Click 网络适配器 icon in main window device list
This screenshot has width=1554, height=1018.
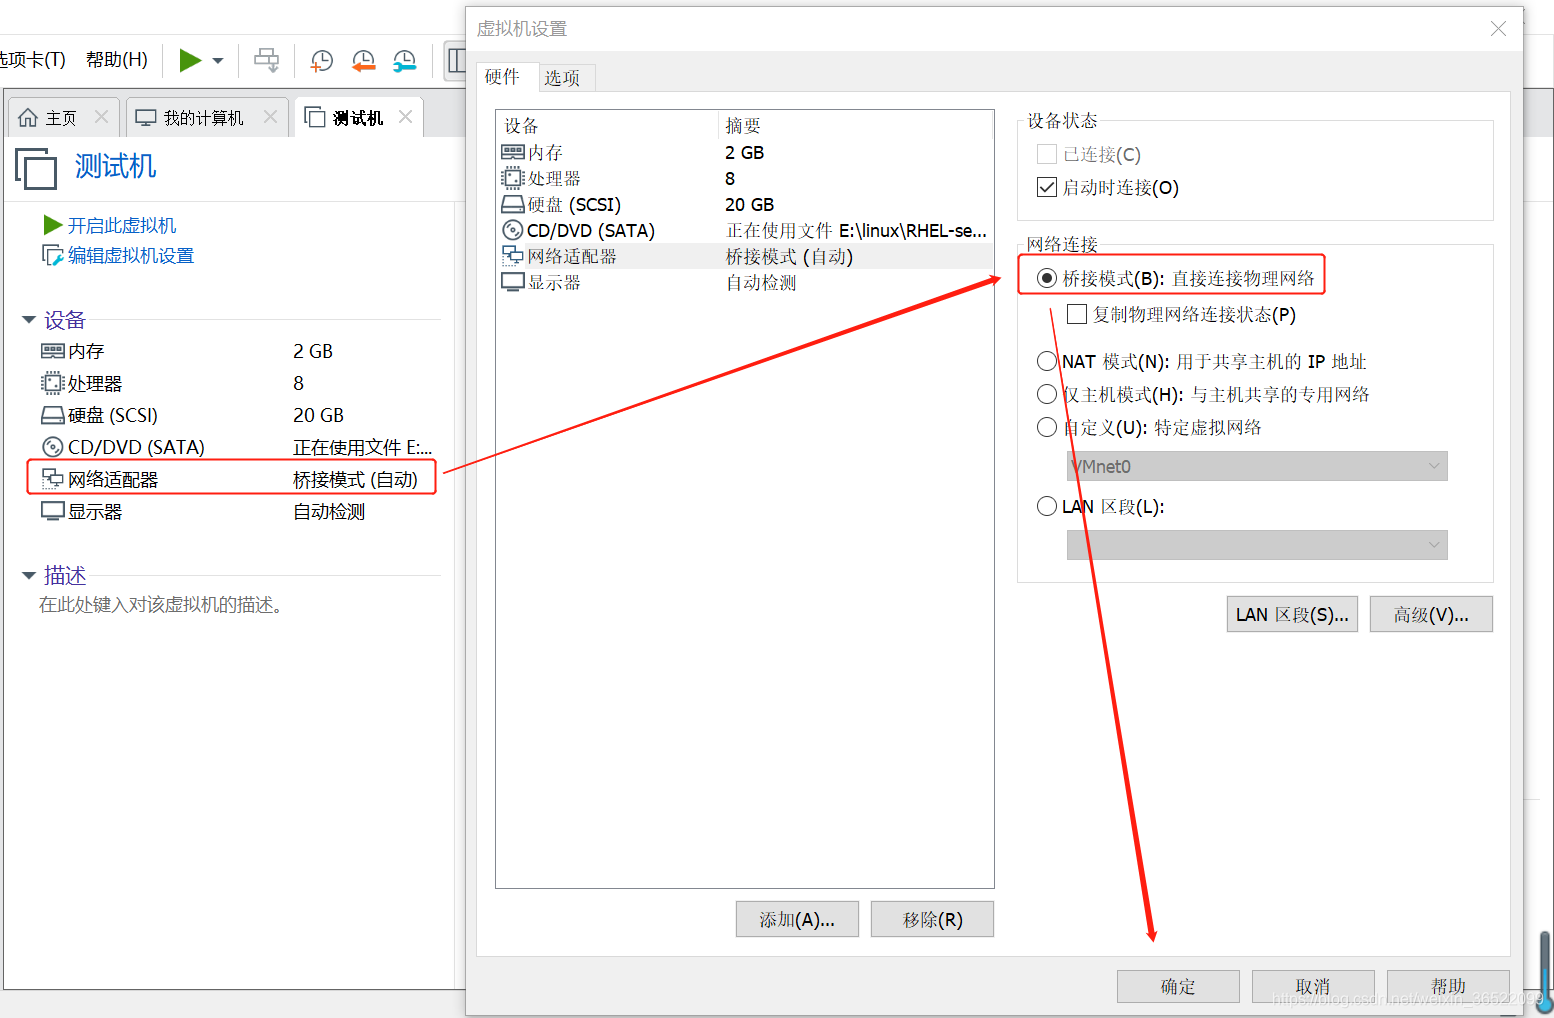click(x=52, y=479)
